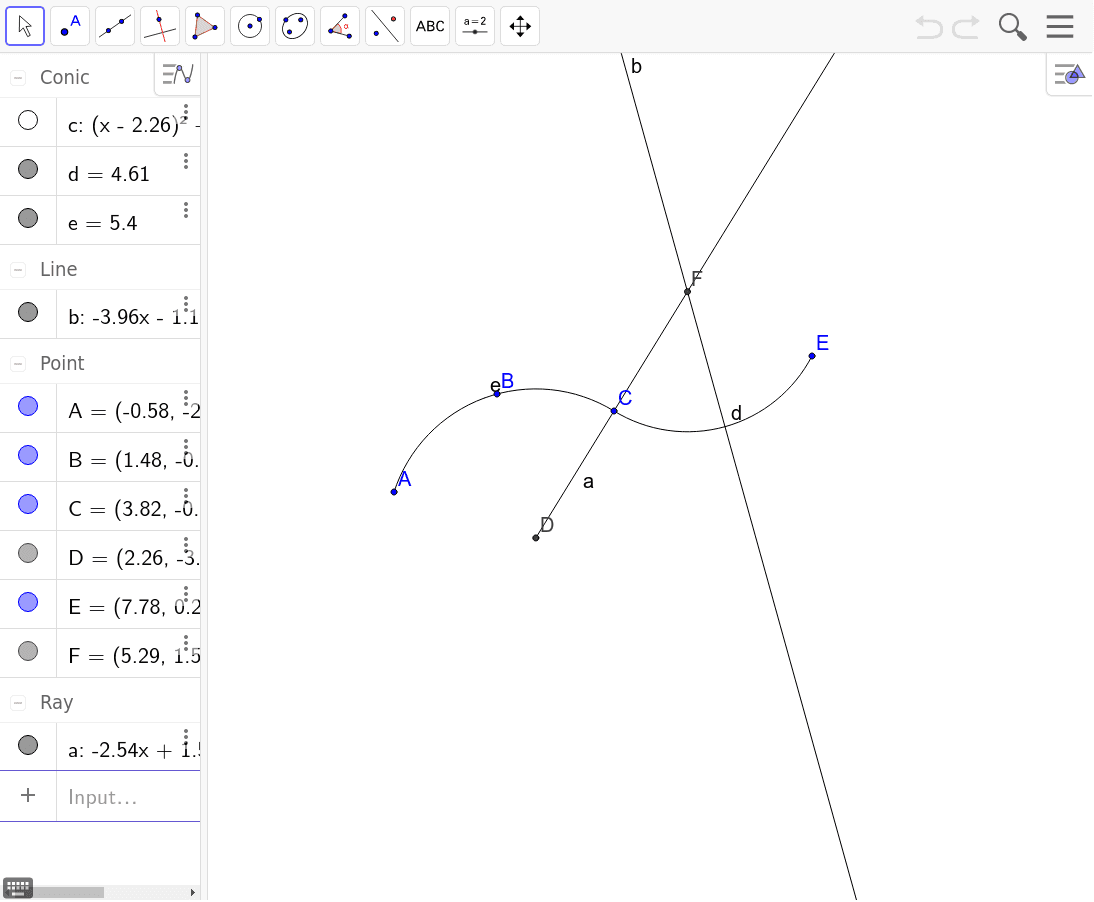The image size is (1094, 902).
Task: Open more options for point A
Action: tap(186, 398)
